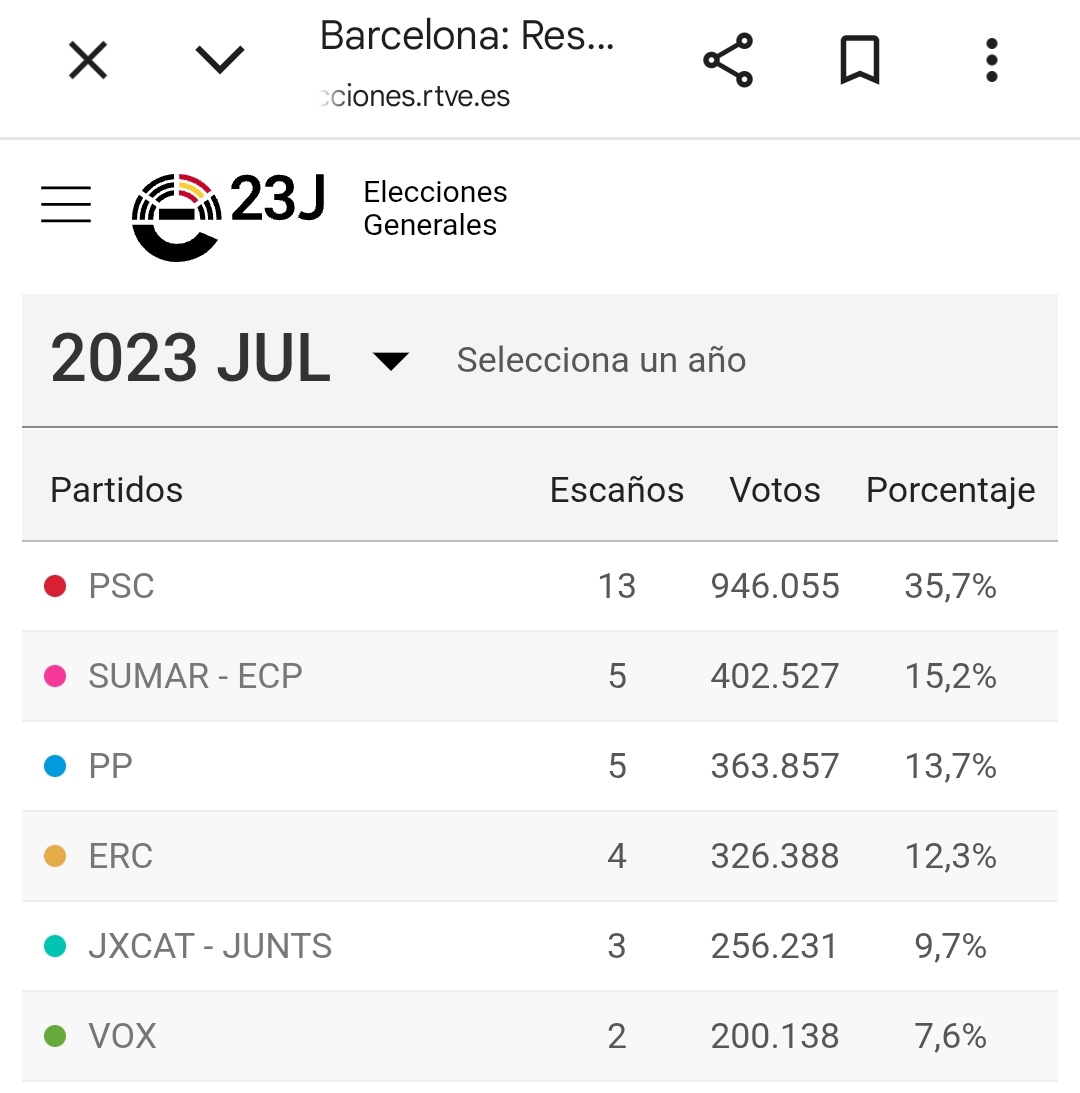Image resolution: width=1080 pixels, height=1093 pixels.
Task: Open the 2023 JUL year dropdown
Action: click(x=390, y=361)
